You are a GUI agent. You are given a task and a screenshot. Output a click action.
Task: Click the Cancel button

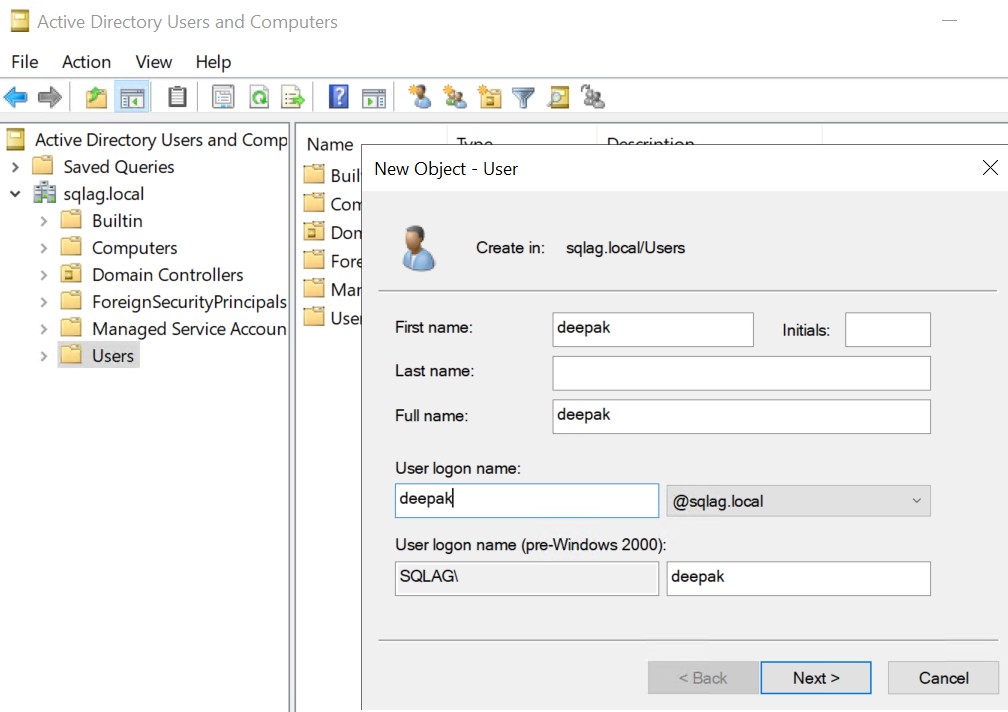943,678
